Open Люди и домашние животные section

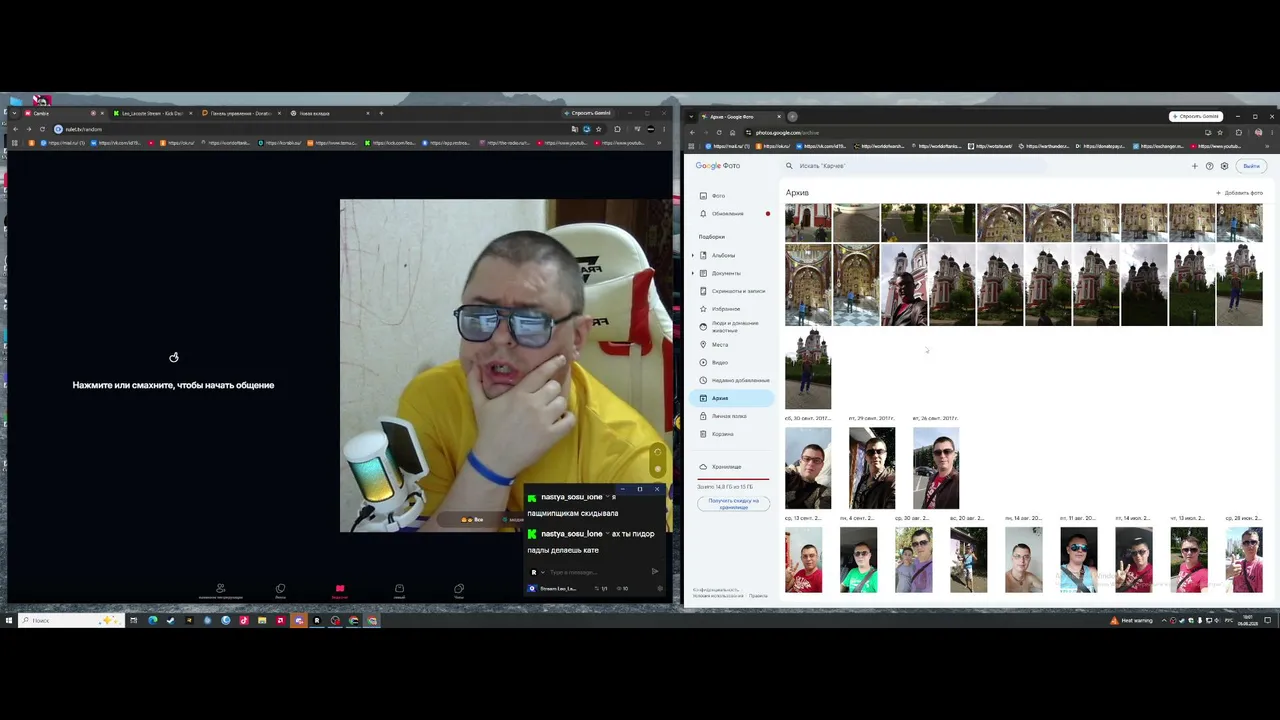[x=730, y=327]
